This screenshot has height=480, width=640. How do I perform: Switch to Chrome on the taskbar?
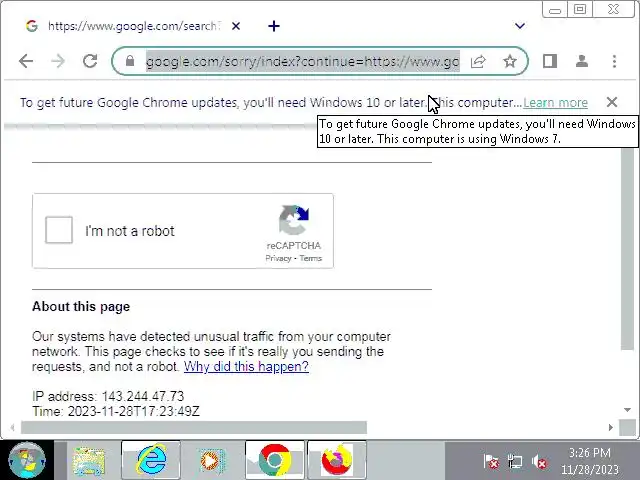pyautogui.click(x=275, y=460)
